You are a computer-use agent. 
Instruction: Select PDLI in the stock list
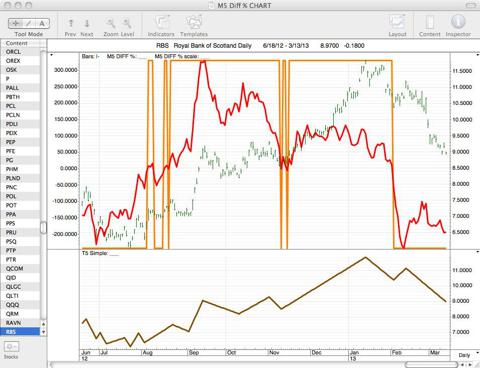[20, 124]
